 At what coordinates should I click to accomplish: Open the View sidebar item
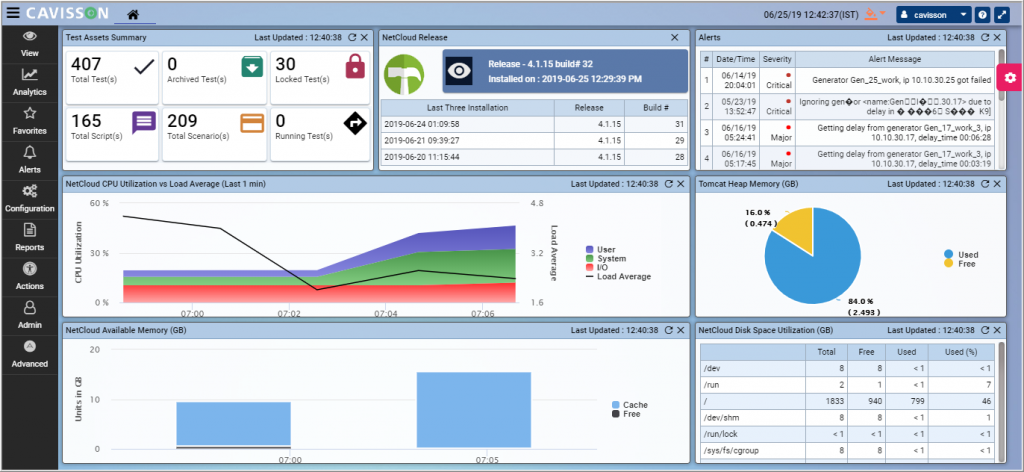[x=29, y=44]
